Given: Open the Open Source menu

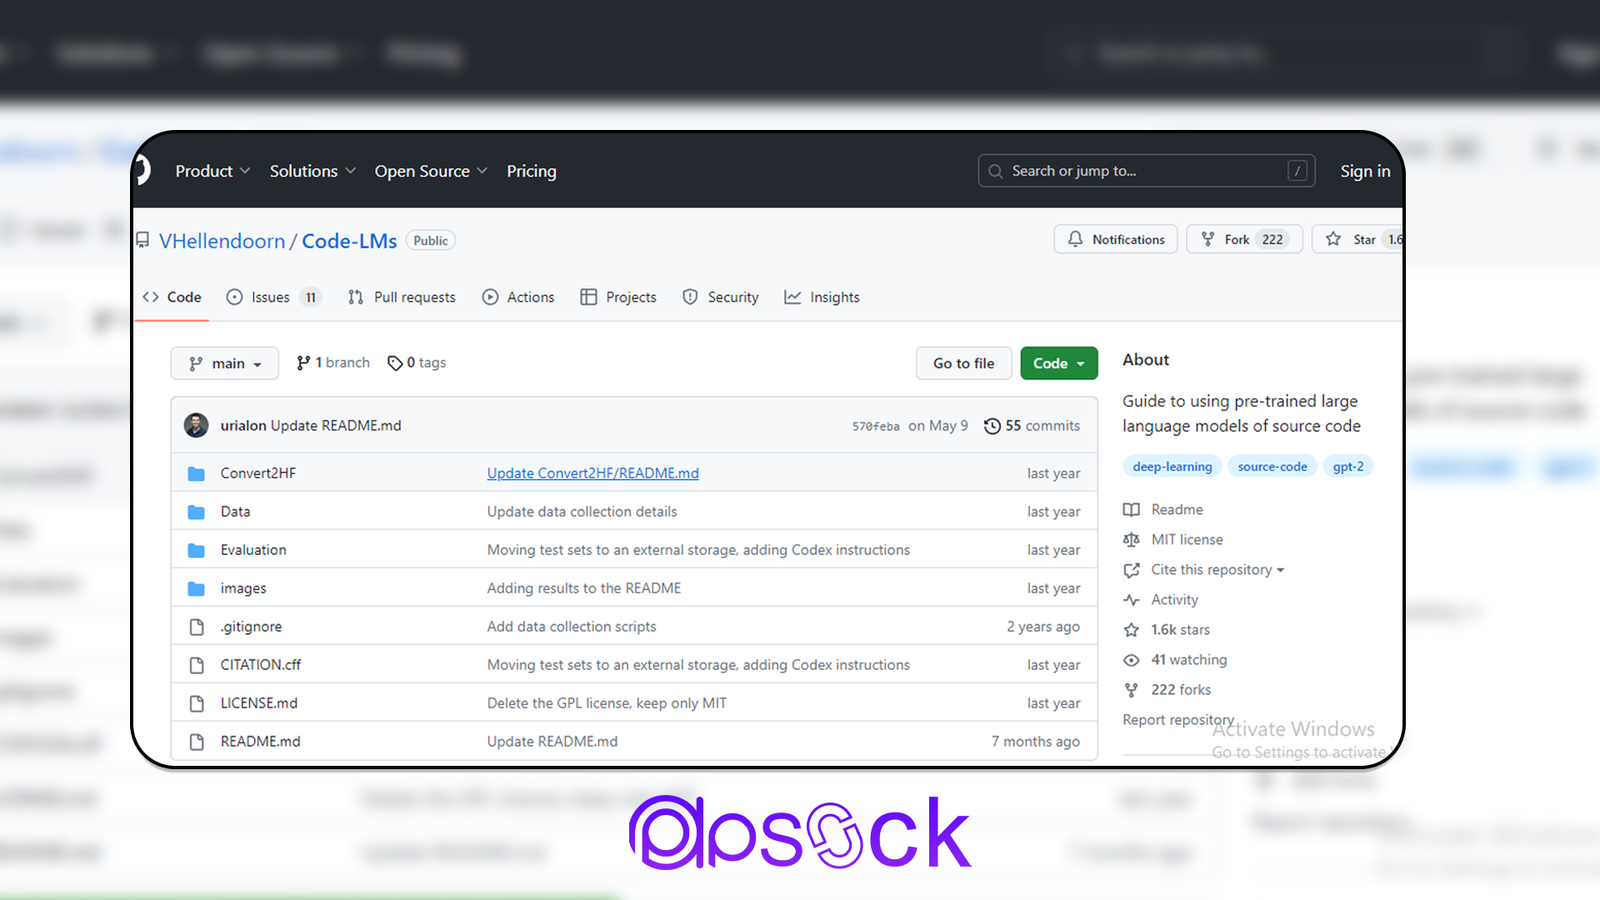Looking at the screenshot, I should 431,171.
